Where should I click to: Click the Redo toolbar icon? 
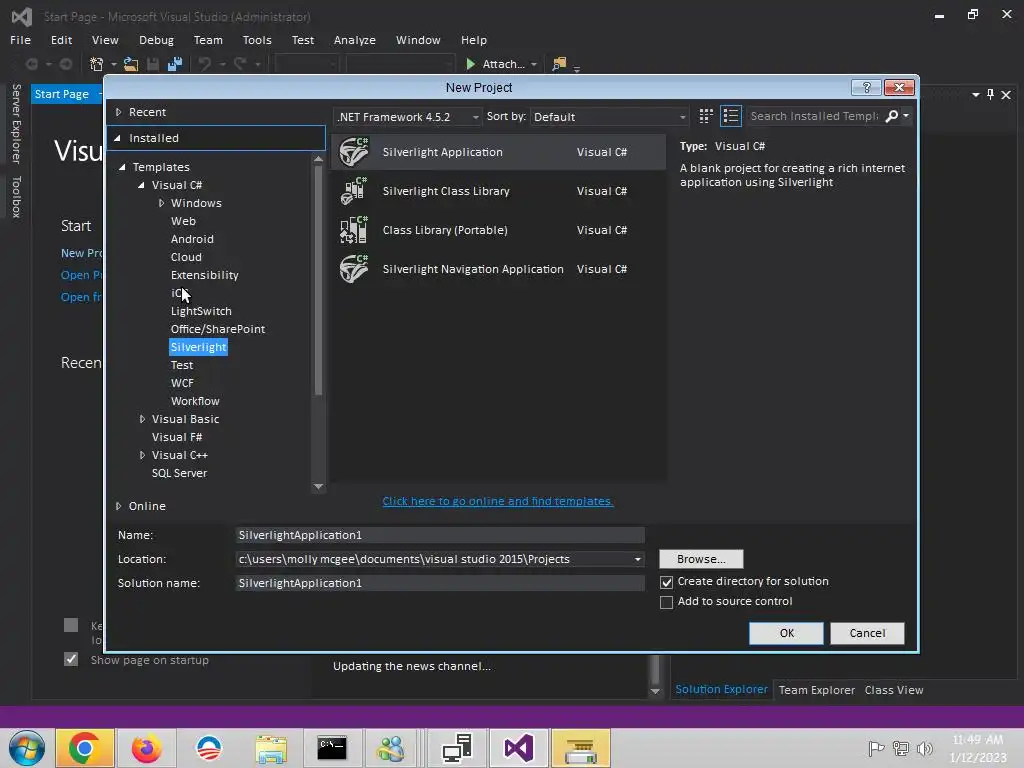pyautogui.click(x=240, y=64)
